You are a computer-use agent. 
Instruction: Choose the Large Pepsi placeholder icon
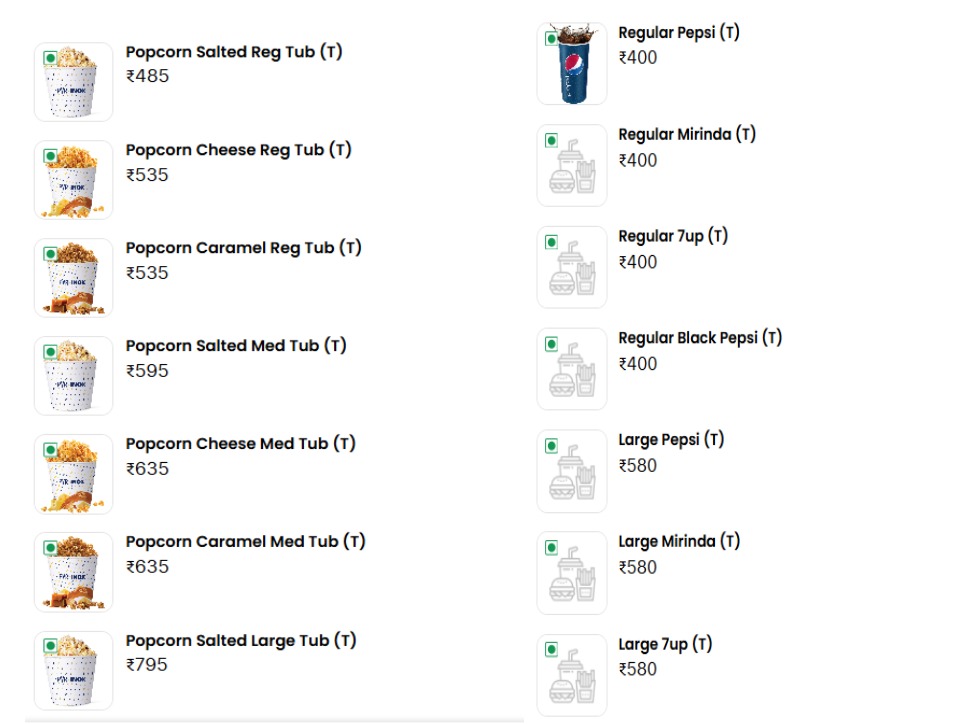click(572, 472)
